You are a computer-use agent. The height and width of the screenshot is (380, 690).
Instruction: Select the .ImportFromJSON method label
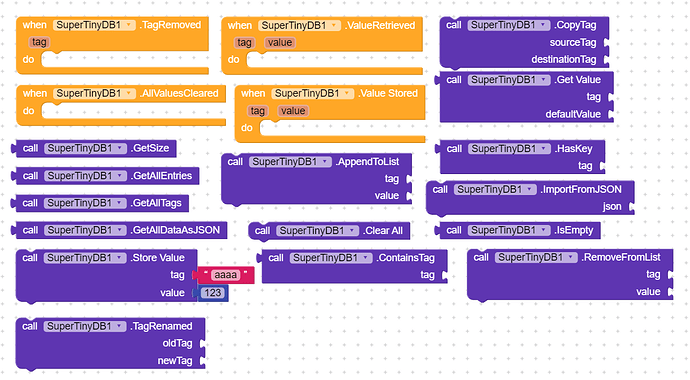[581, 190]
